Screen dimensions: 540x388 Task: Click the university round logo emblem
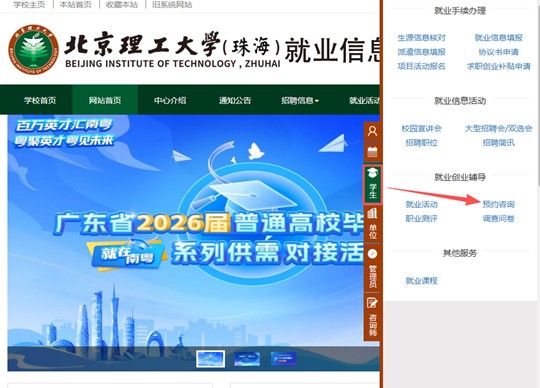[x=33, y=50]
